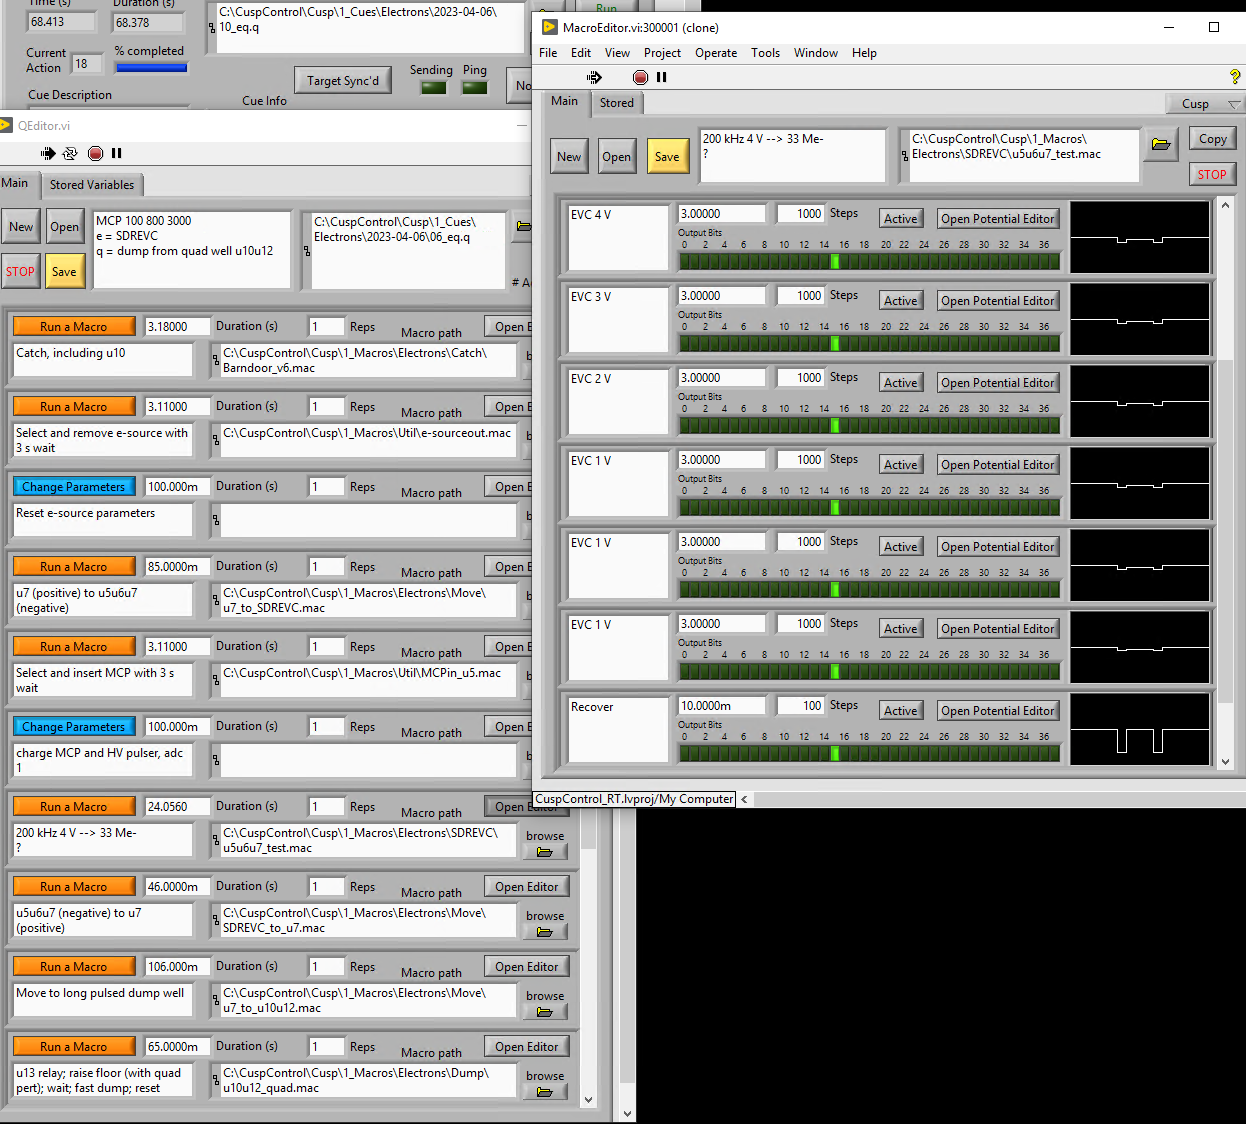The width and height of the screenshot is (1246, 1124).
Task: Open Change Parameters selector for Reset e-source step
Action: click(73, 486)
